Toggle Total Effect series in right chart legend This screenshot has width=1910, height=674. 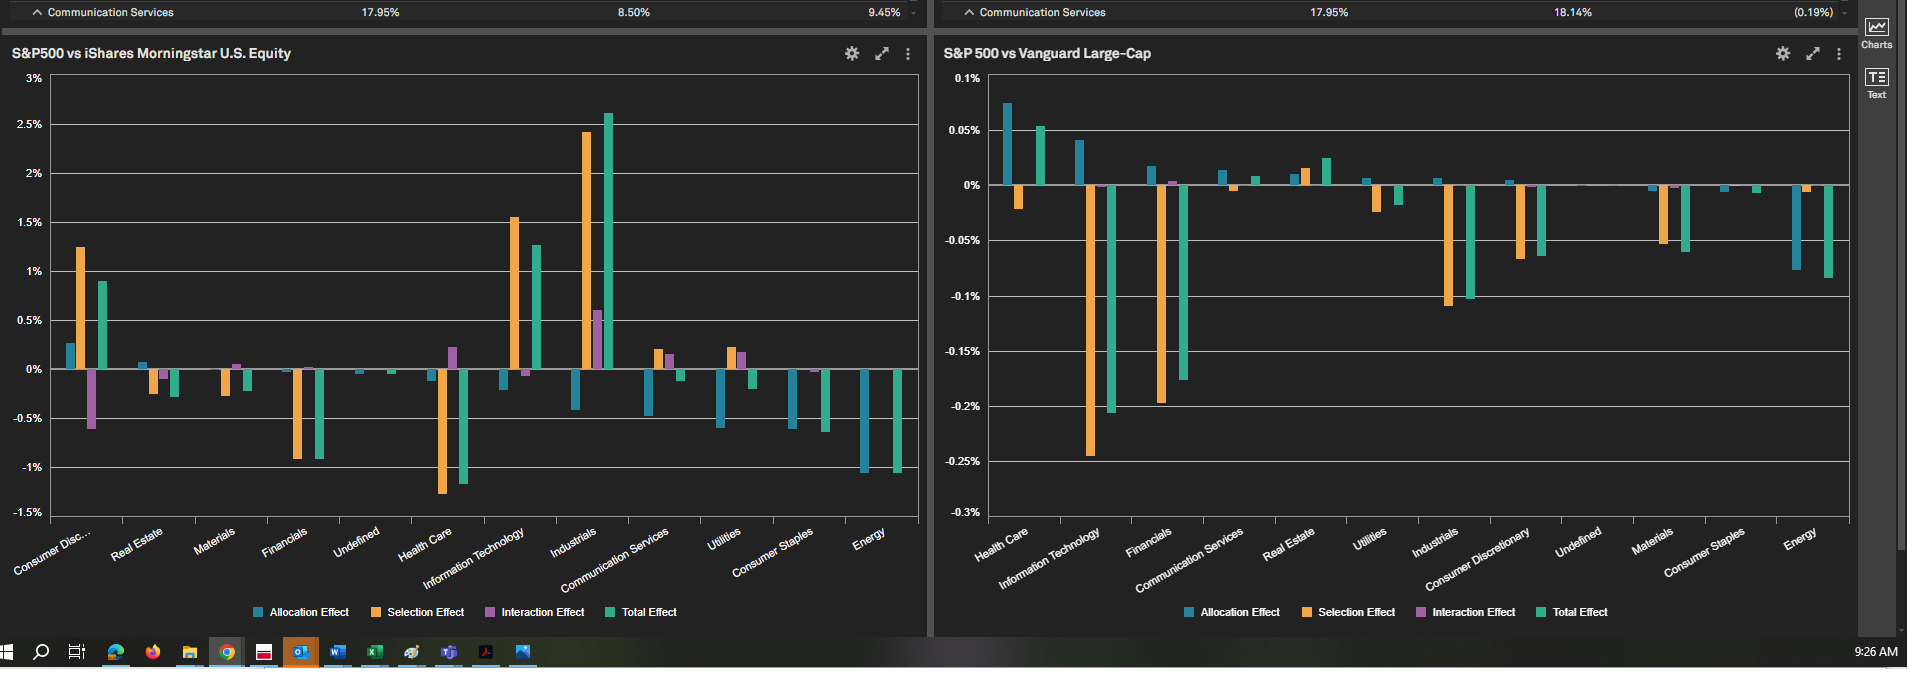pyautogui.click(x=1572, y=612)
